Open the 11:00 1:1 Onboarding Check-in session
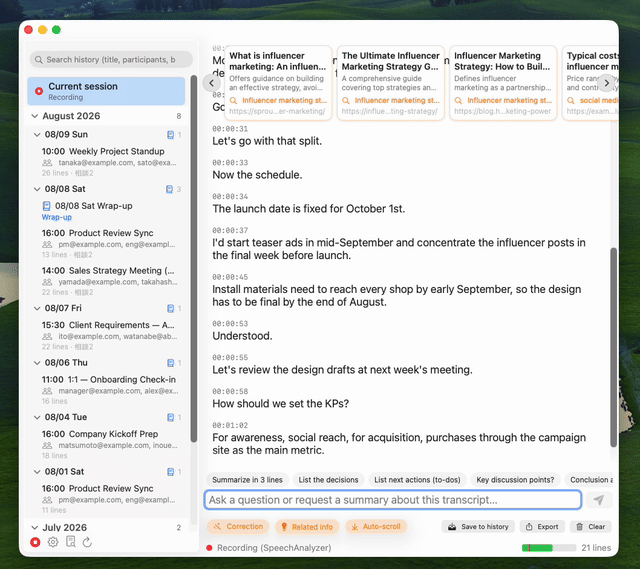Image resolution: width=640 pixels, height=569 pixels. coord(109,390)
